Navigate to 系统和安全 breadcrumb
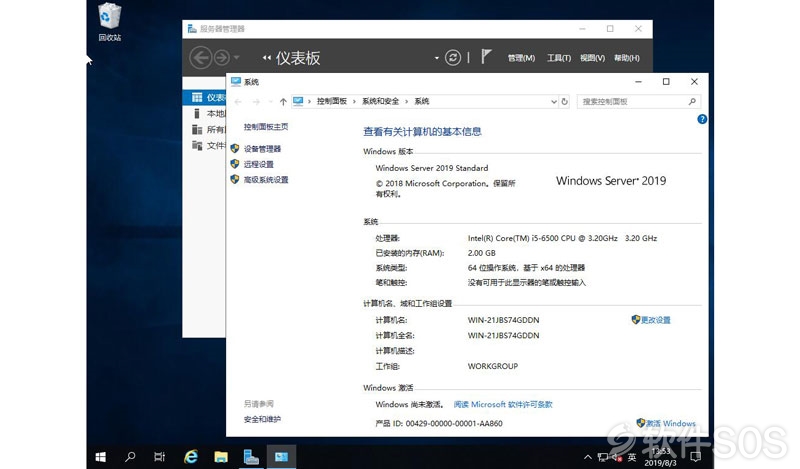The image size is (800, 469). coord(381,101)
